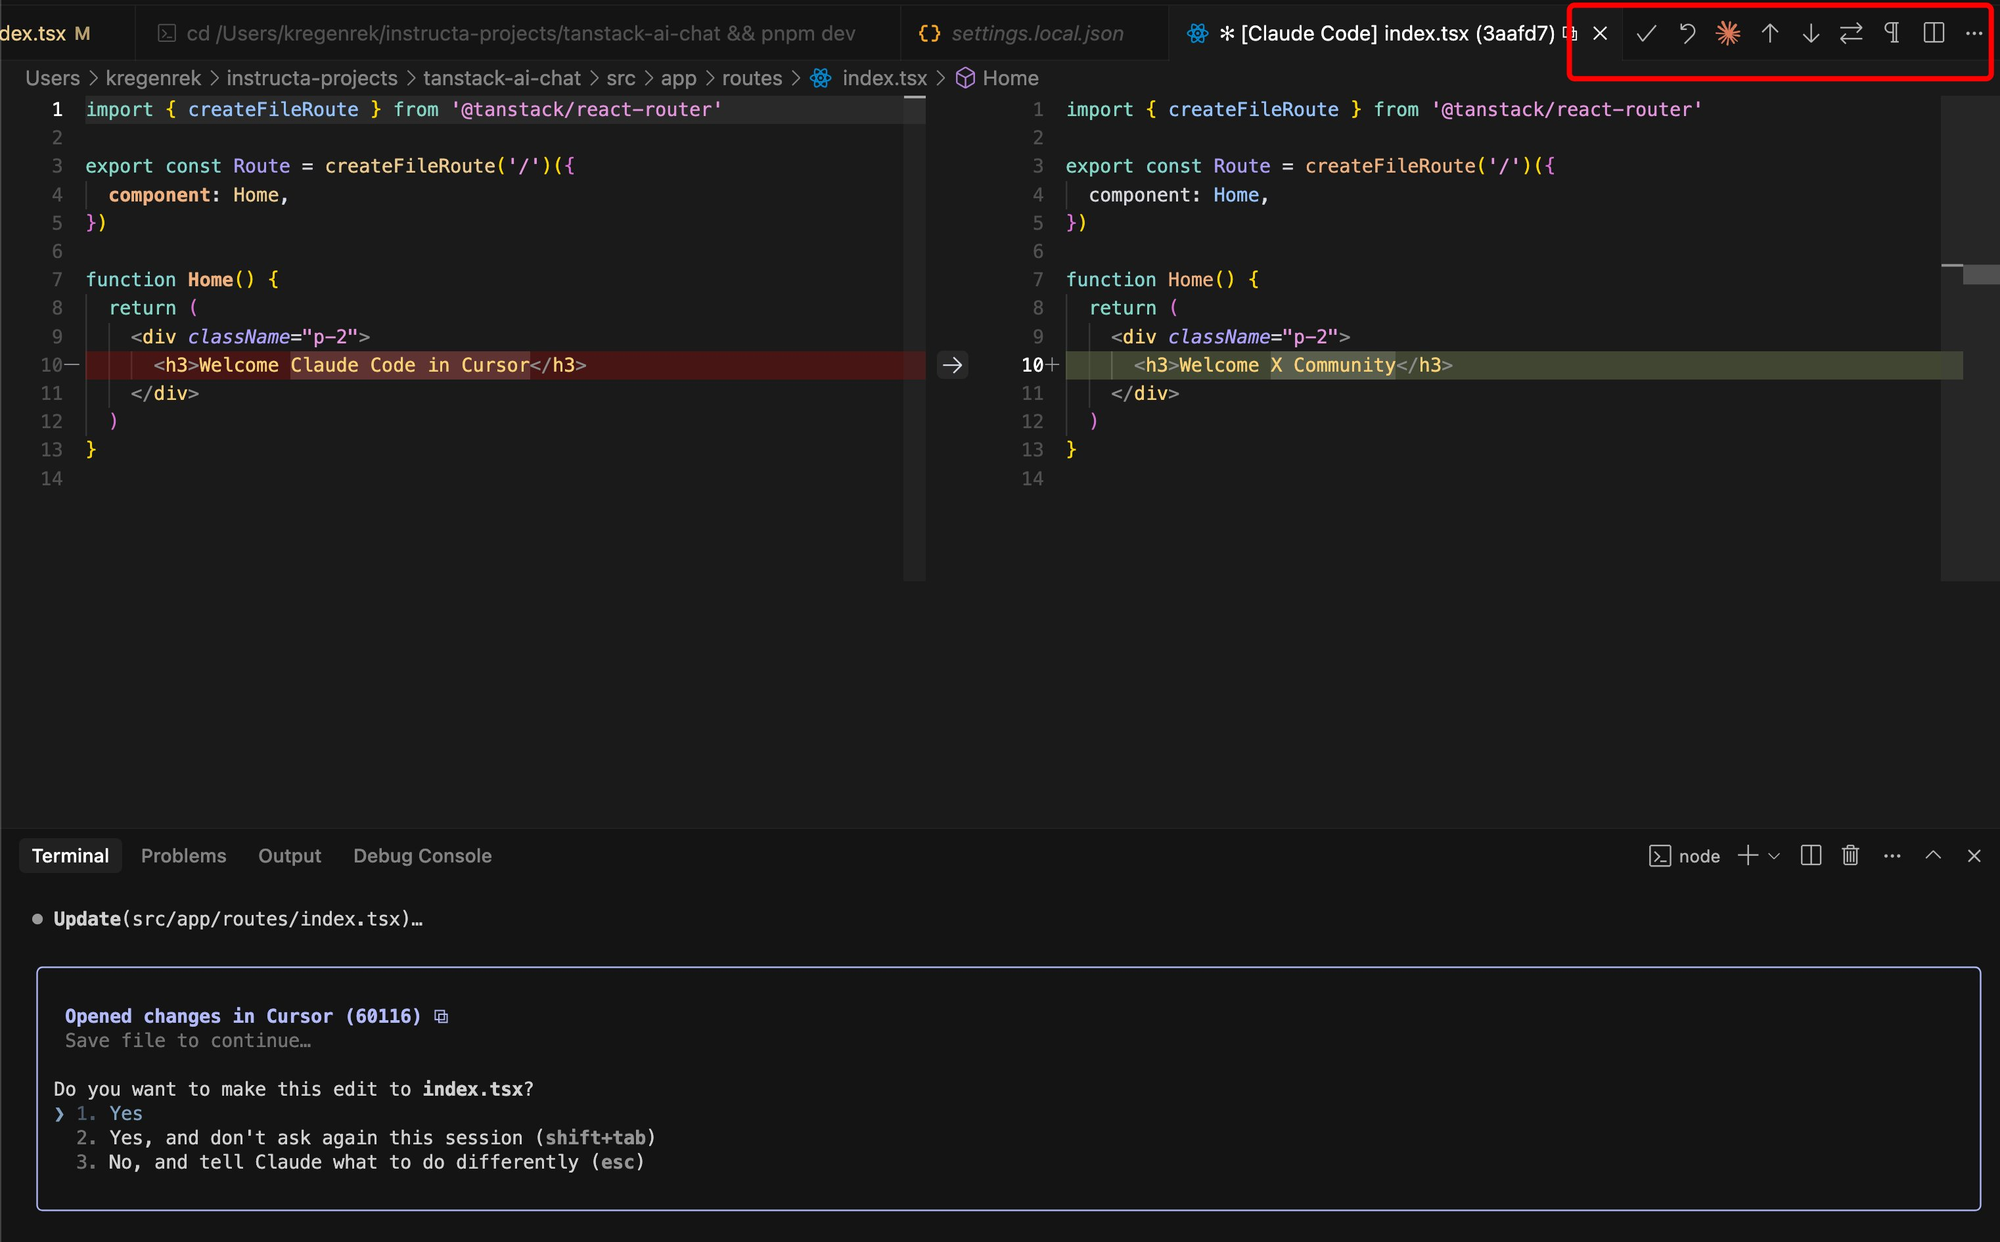Viewport: 2000px width, 1242px height.
Task: Create a new terminal with plus icon
Action: [1747, 856]
